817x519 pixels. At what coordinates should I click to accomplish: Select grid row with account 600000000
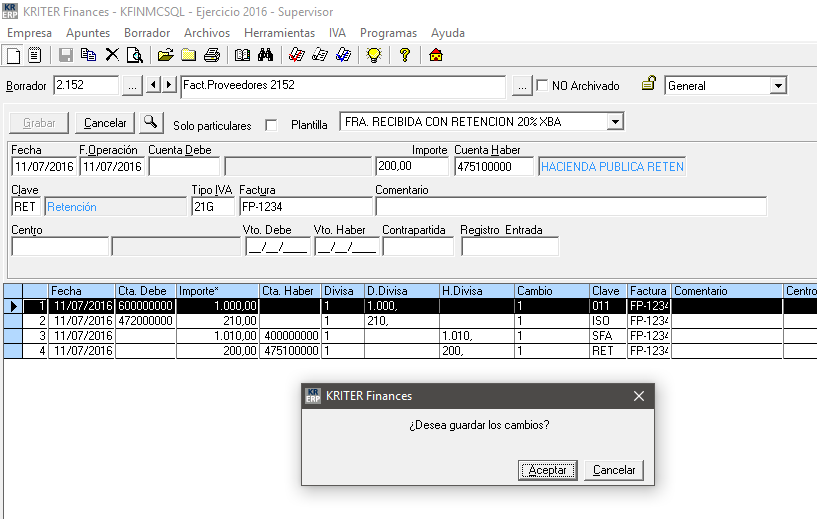(410, 306)
